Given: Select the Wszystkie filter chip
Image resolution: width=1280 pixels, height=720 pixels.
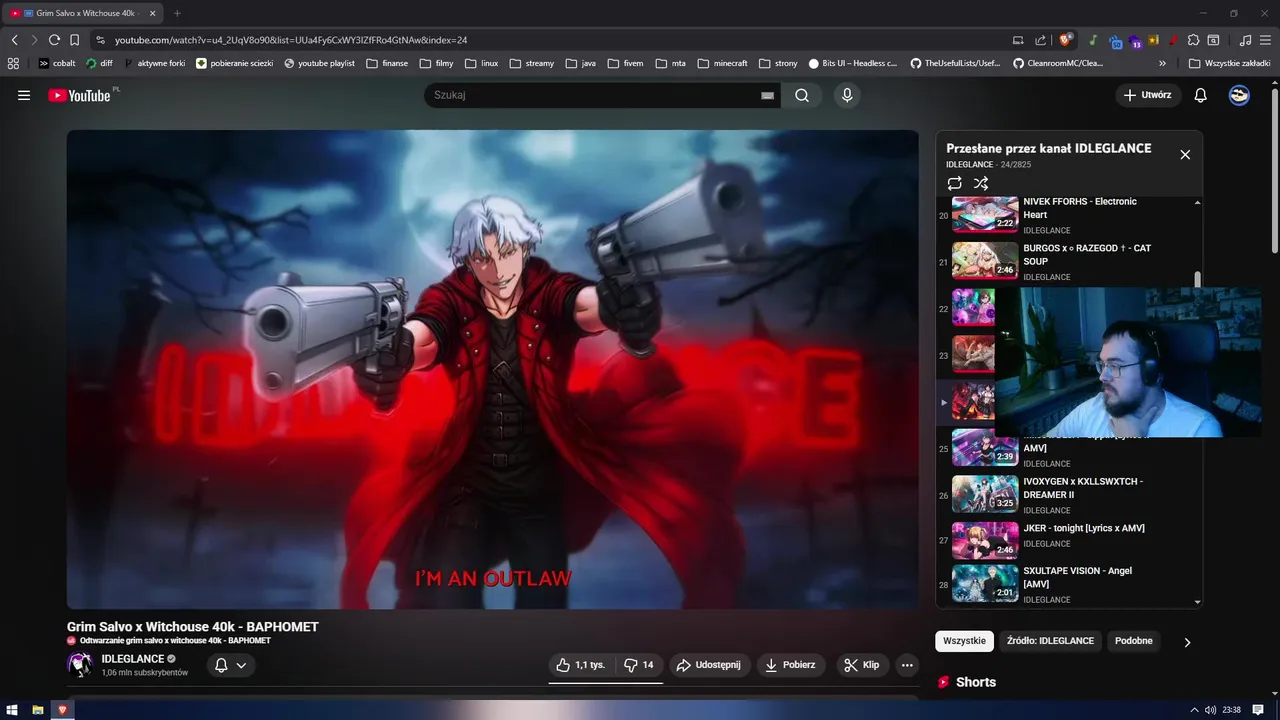Looking at the screenshot, I should pyautogui.click(x=964, y=641).
